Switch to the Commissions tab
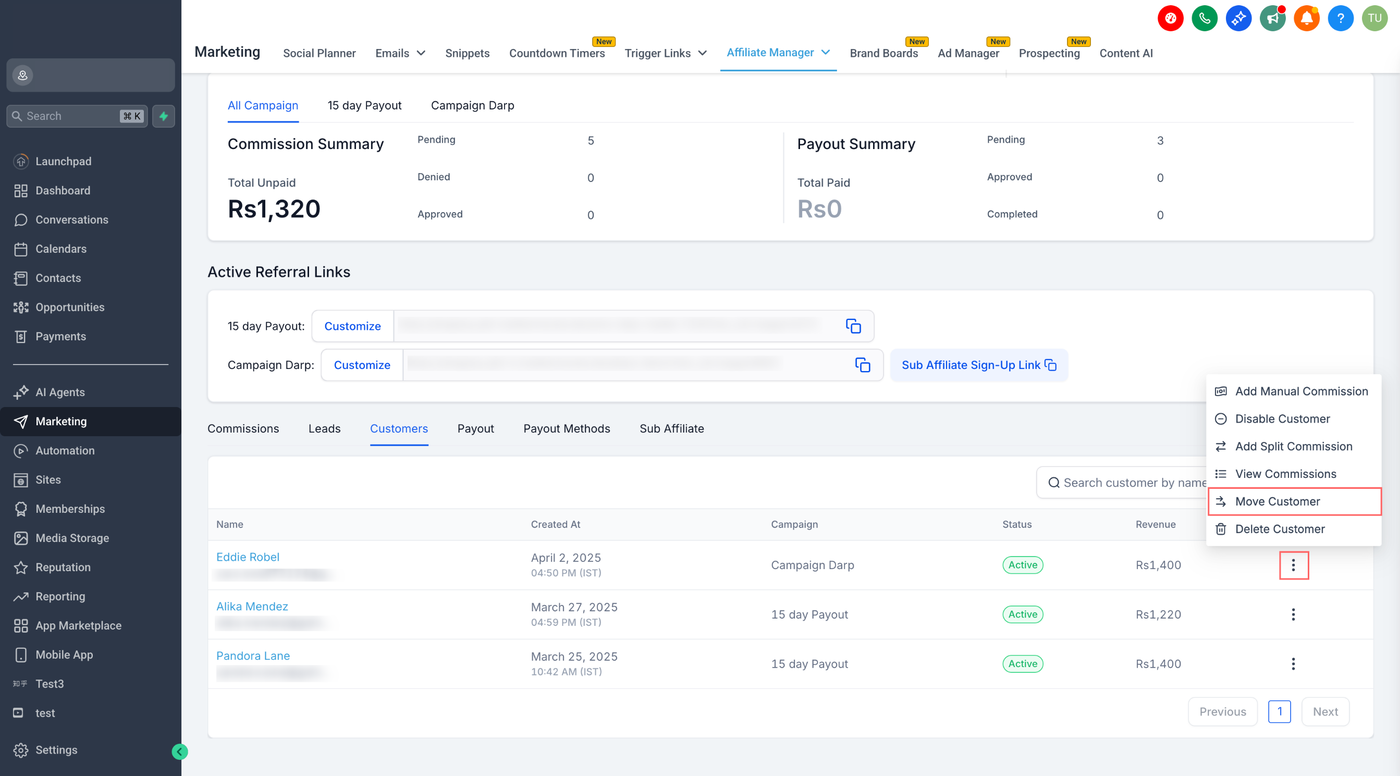1400x776 pixels. coord(243,429)
